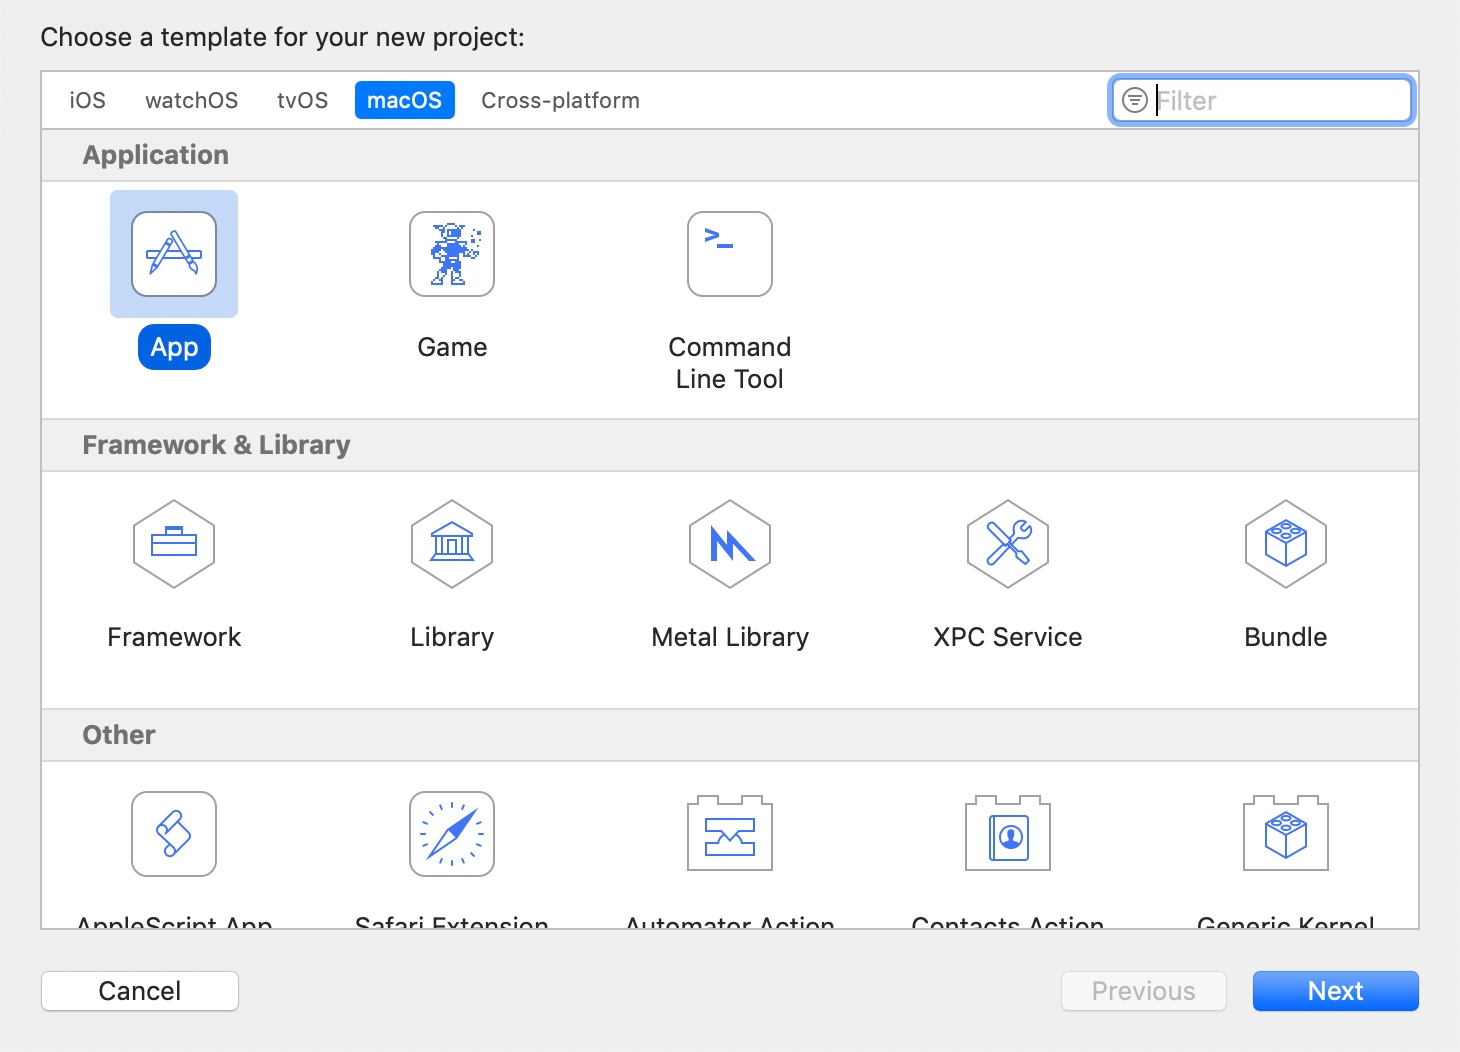Viewport: 1460px width, 1052px height.
Task: Click the Bundle label
Action: coord(1286,637)
